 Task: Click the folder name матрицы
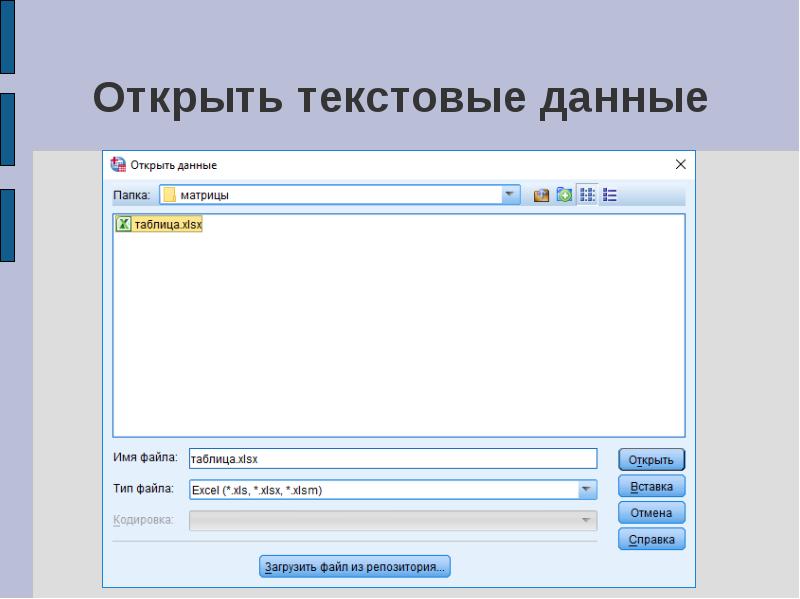(x=204, y=196)
